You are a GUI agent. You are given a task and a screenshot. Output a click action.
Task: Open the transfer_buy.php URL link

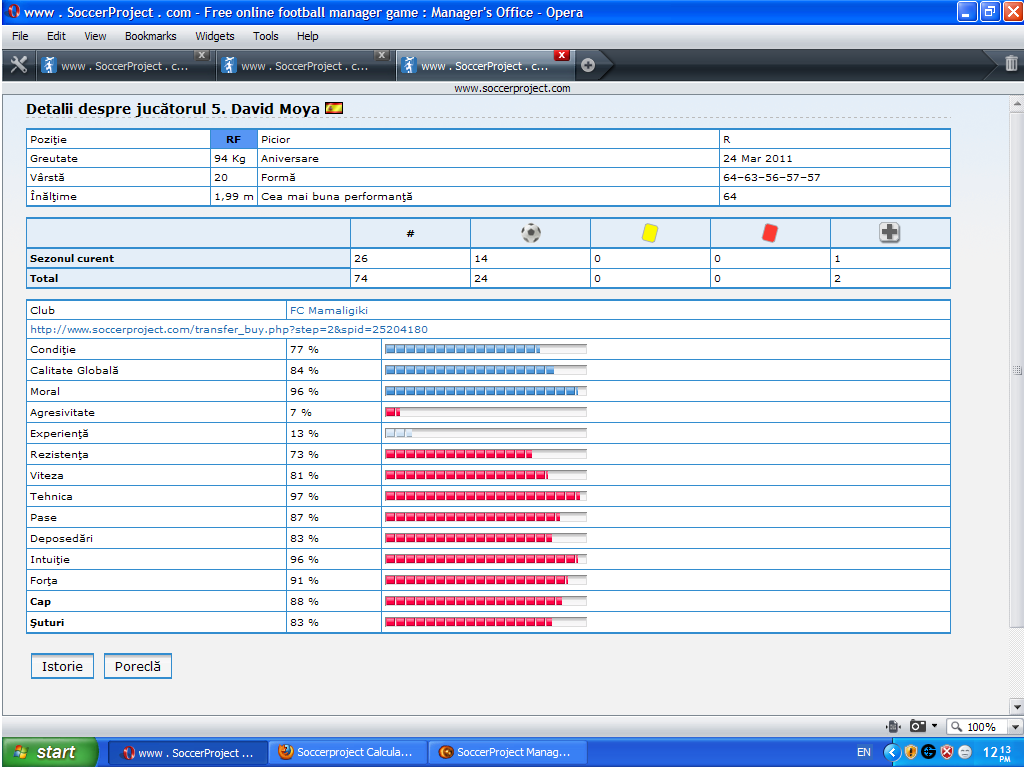(229, 329)
